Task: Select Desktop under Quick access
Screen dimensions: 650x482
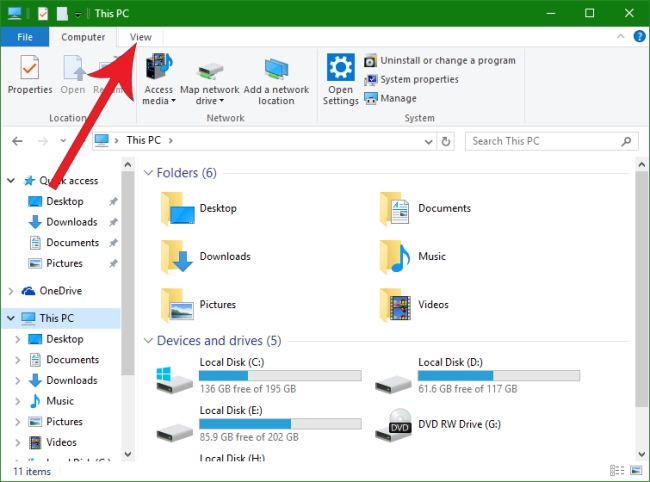Action: pyautogui.click(x=65, y=201)
